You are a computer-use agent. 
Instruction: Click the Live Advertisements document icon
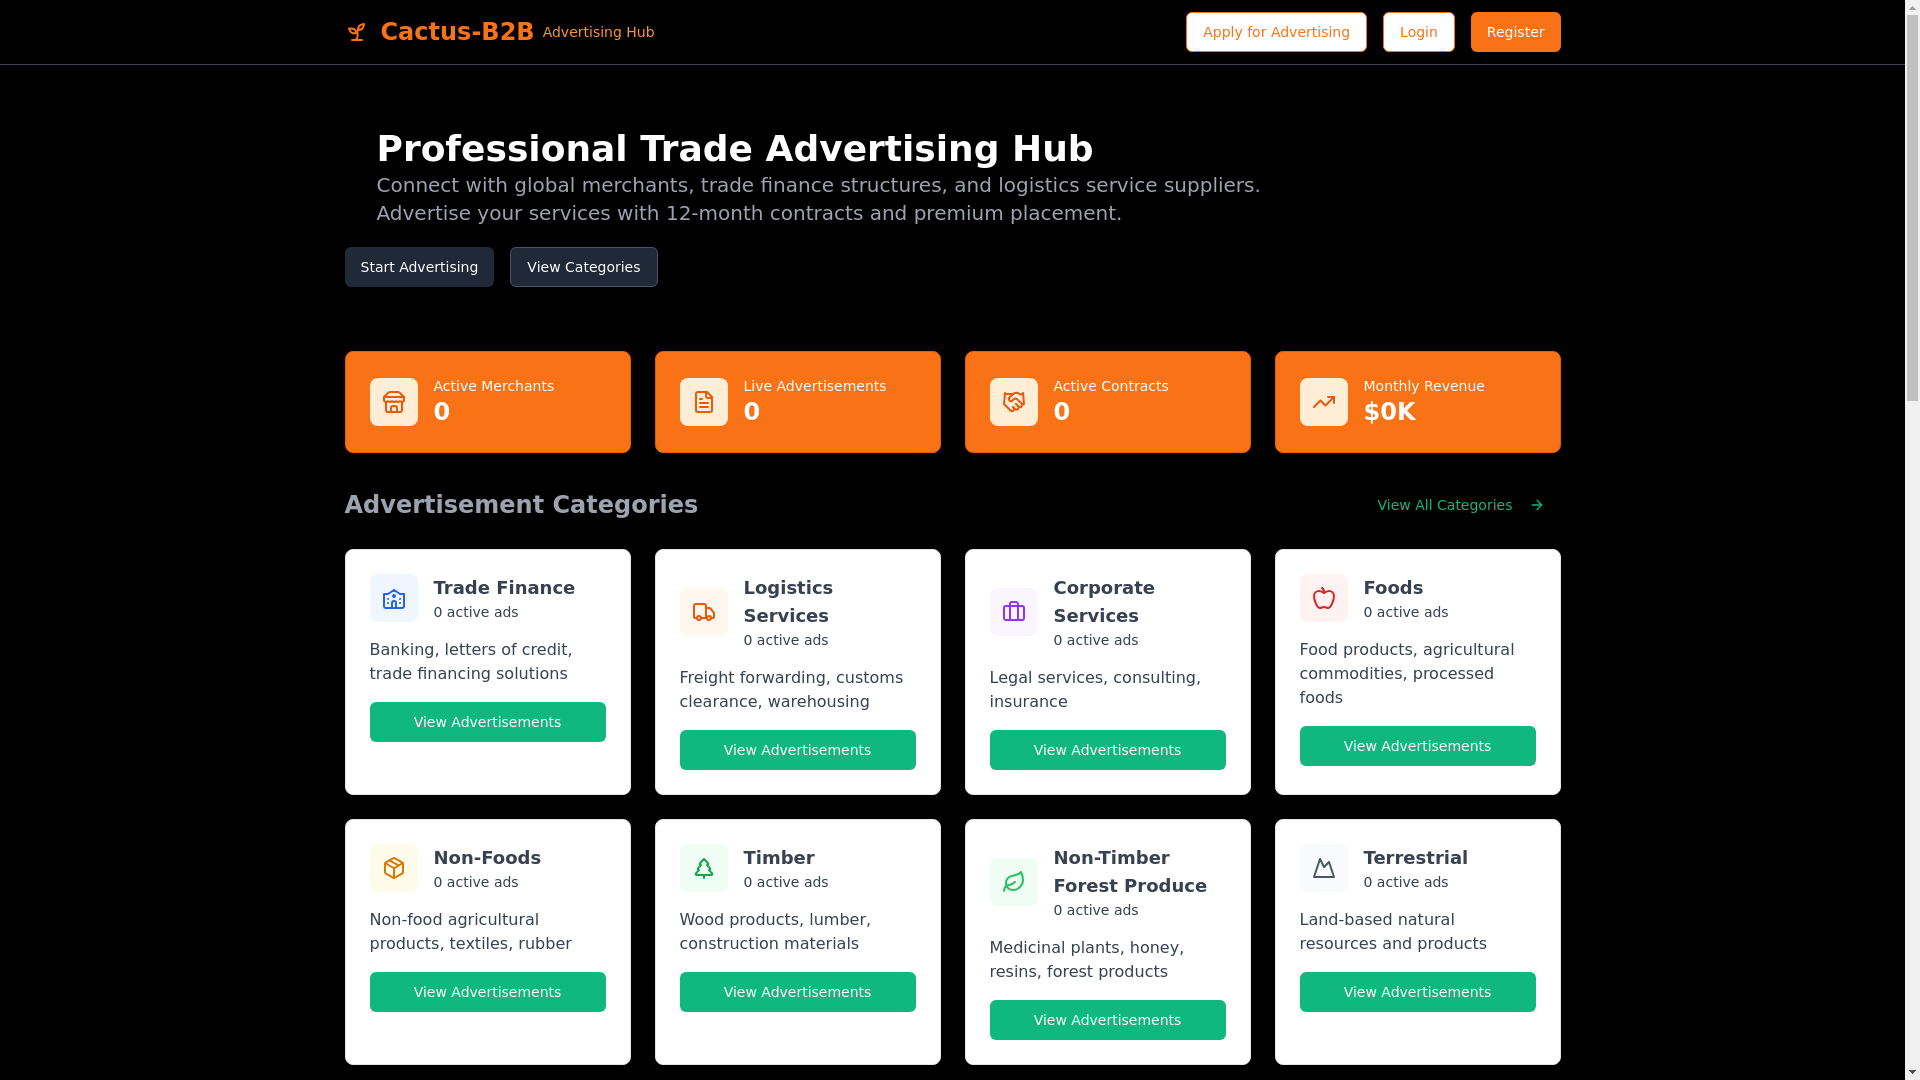[x=704, y=402]
